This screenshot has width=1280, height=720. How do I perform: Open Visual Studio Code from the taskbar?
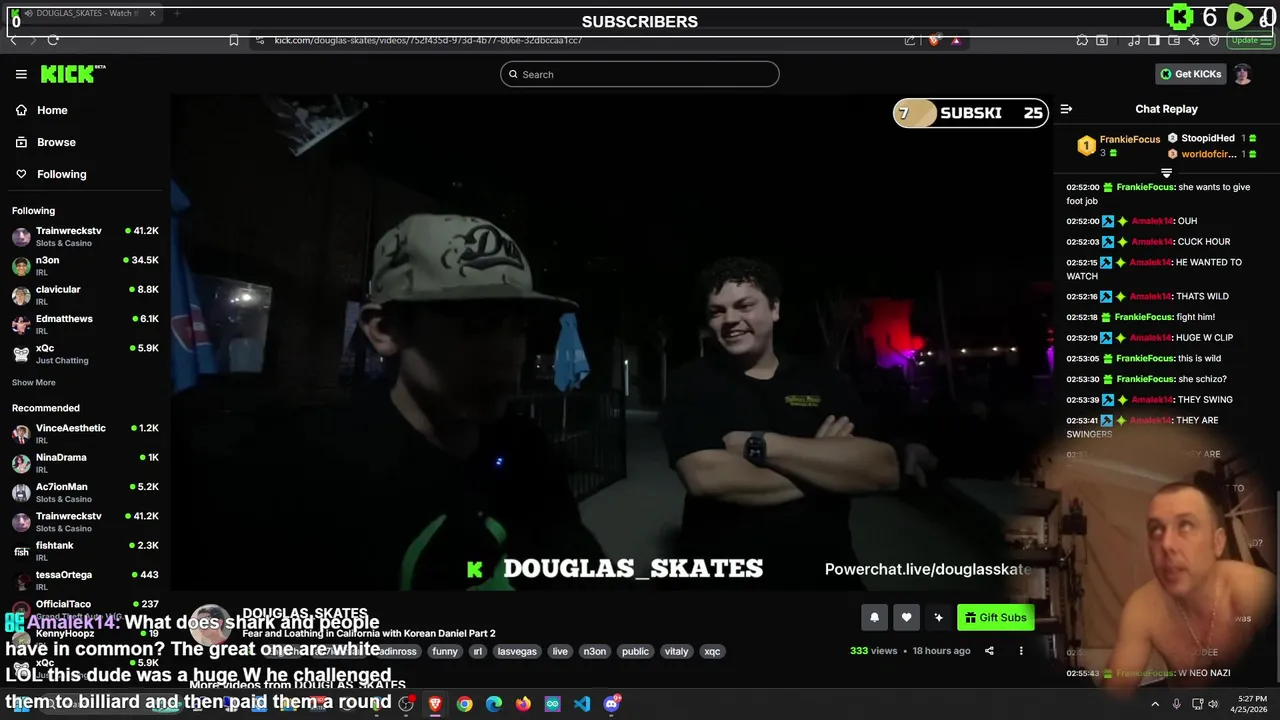click(x=582, y=704)
